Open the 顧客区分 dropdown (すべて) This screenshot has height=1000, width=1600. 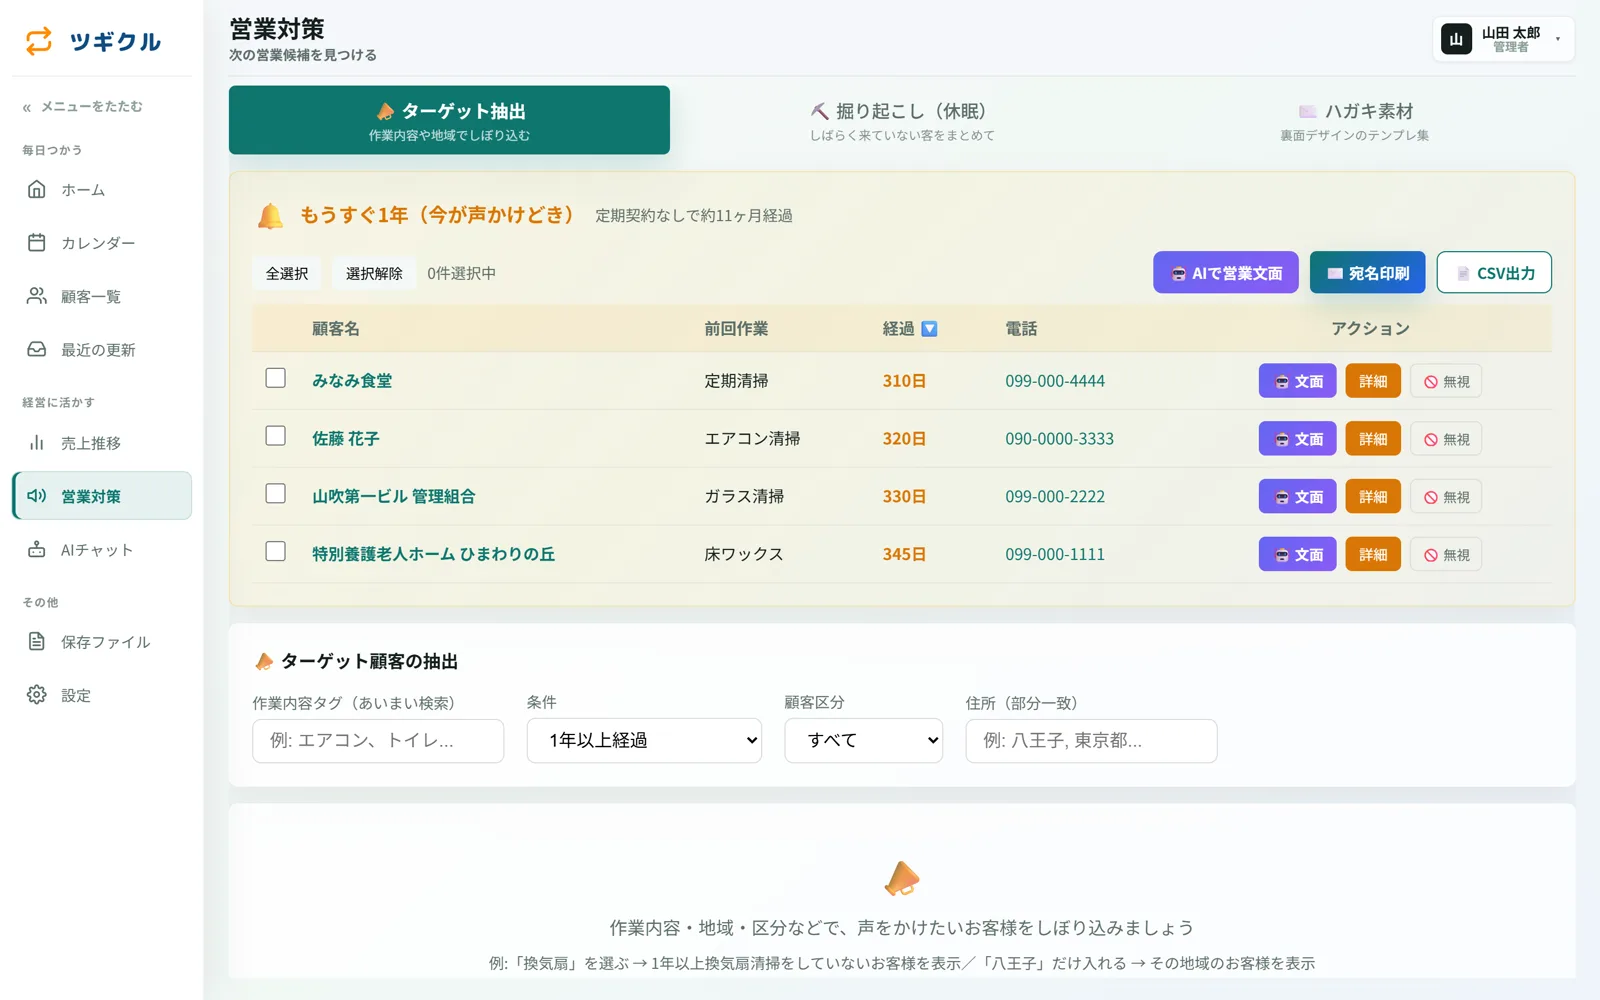point(863,741)
